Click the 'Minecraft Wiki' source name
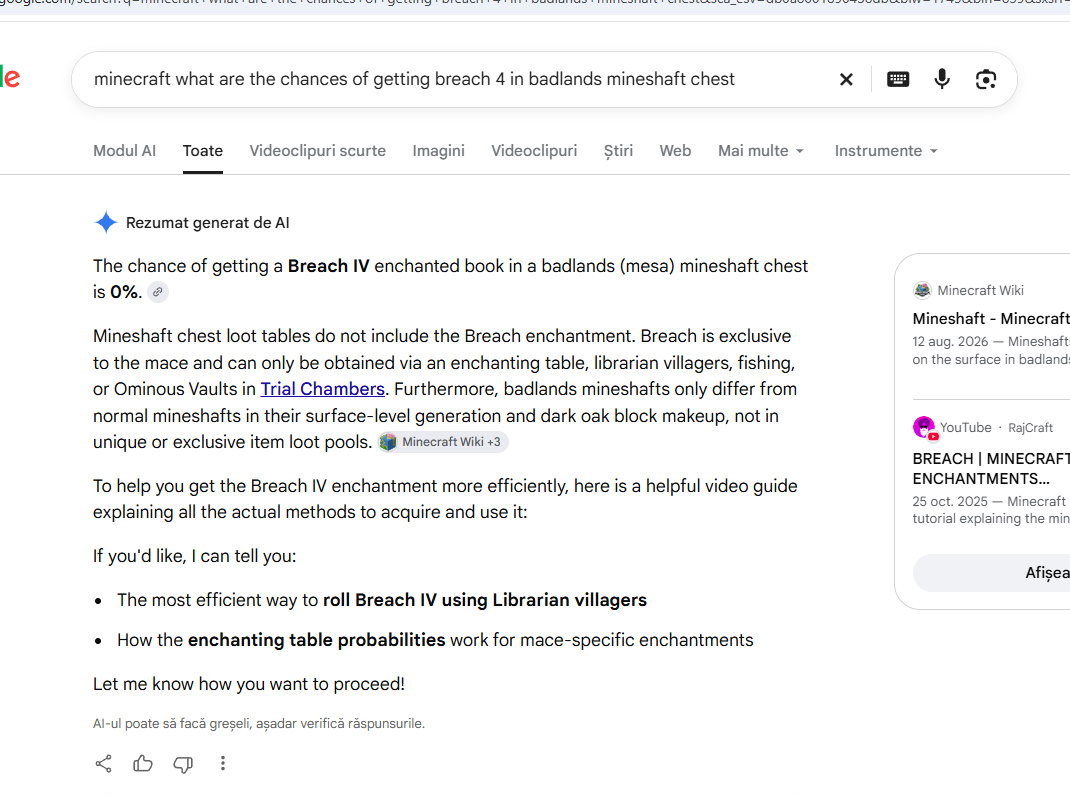 tap(981, 291)
